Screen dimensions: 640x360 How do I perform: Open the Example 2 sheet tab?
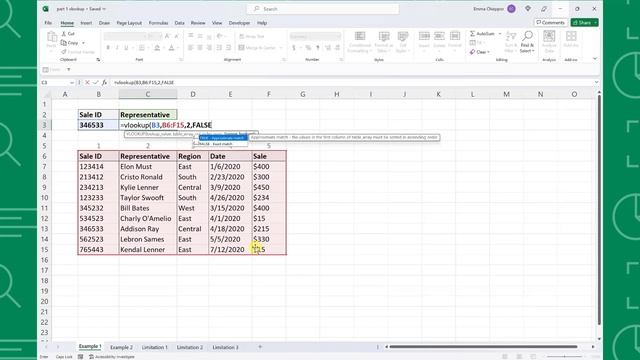coord(121,347)
